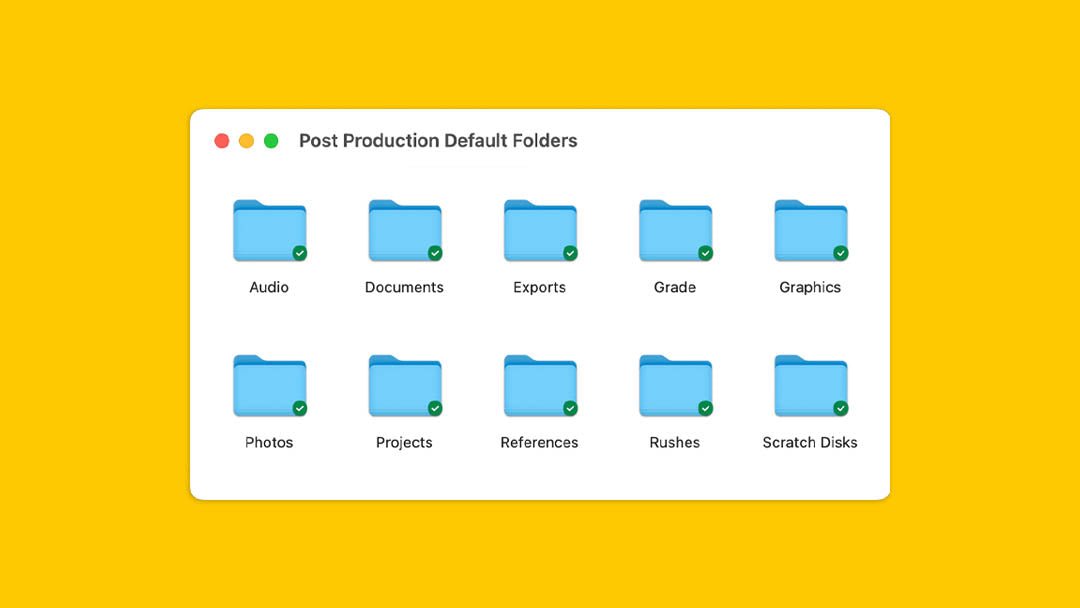
Task: Open the Exports folder
Action: pos(539,230)
